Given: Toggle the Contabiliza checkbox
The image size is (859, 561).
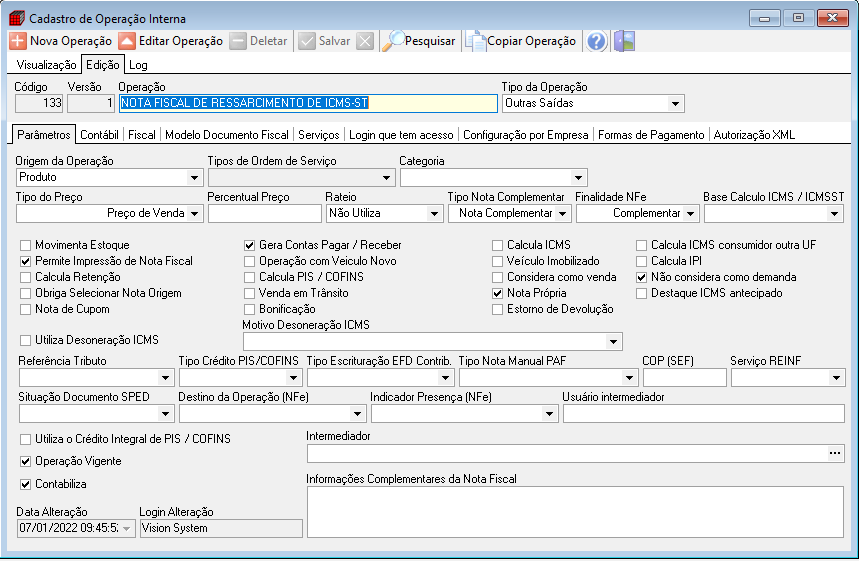Looking at the screenshot, I should point(25,484).
